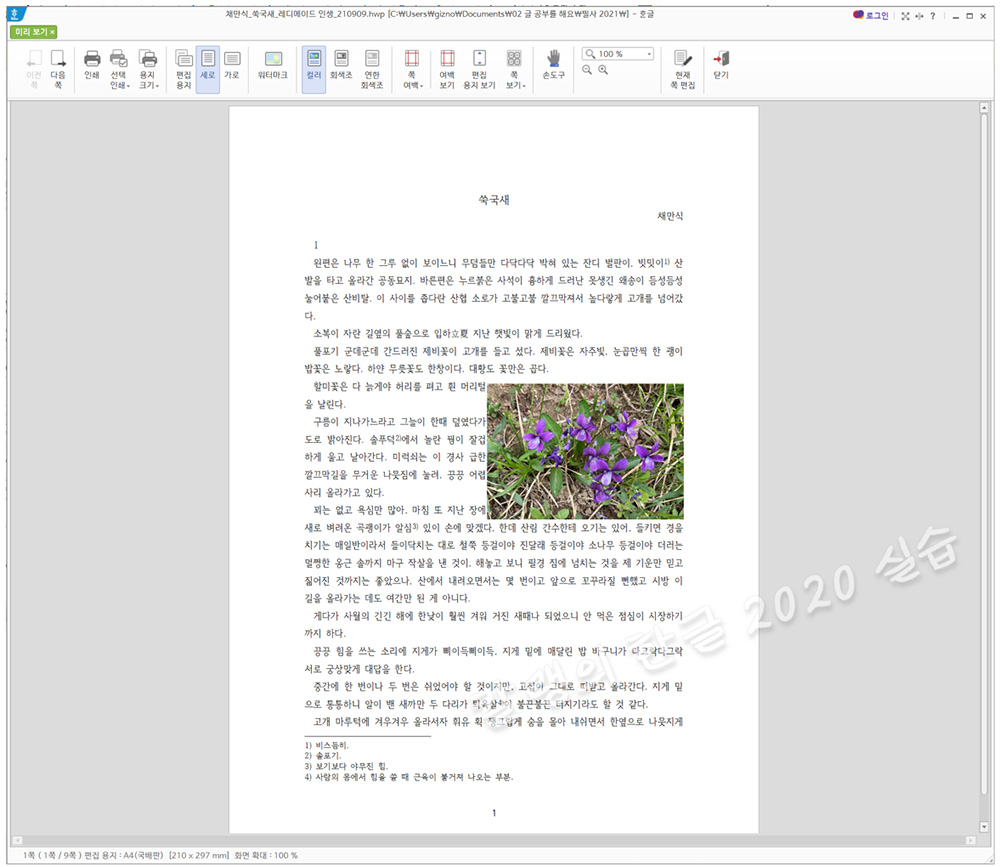Viewport: 1000px width, 867px height.
Task: Toggle 여백 보기 margin display
Action: 447,69
